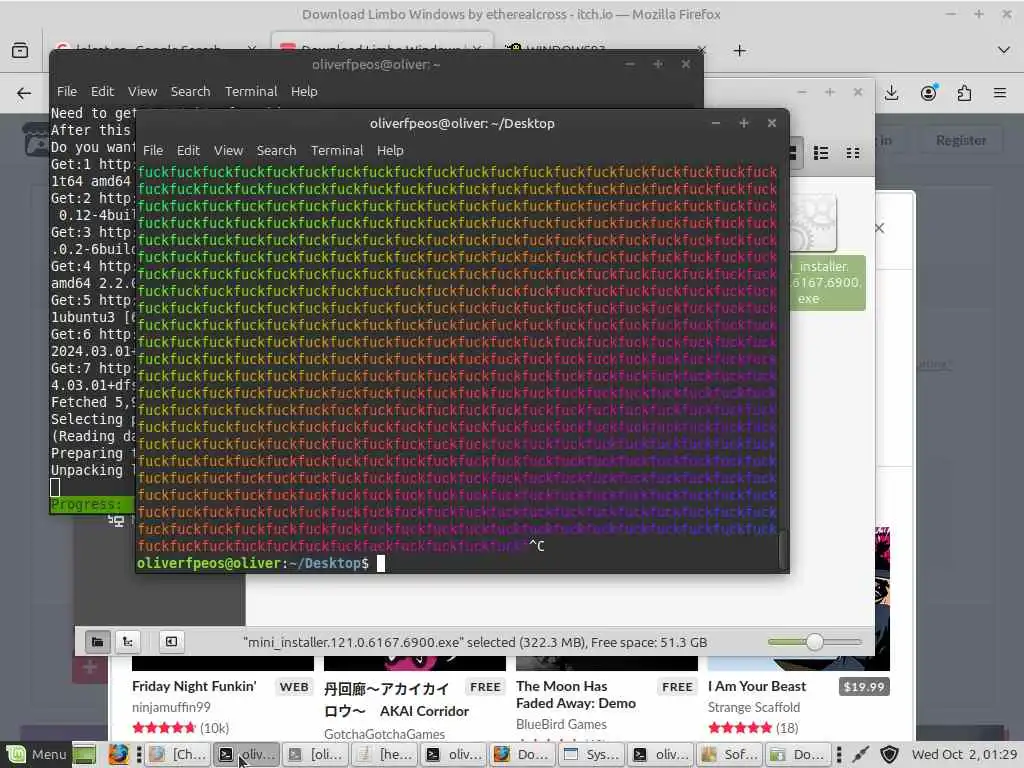The height and width of the screenshot is (768, 1024).
Task: Open the Mint Menu button
Action: (x=38, y=754)
